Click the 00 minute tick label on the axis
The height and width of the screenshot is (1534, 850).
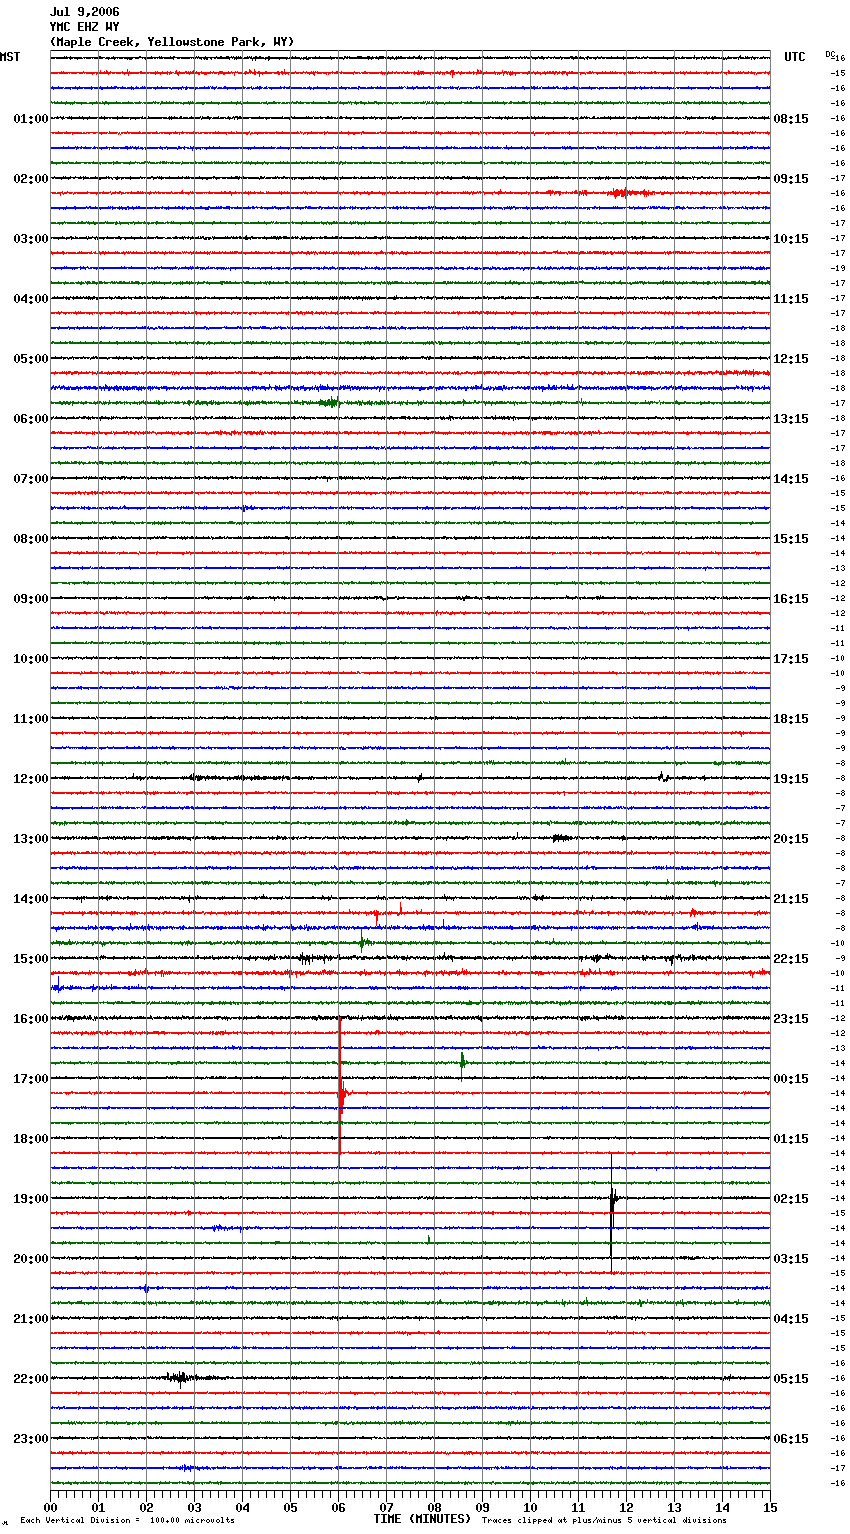50,1507
